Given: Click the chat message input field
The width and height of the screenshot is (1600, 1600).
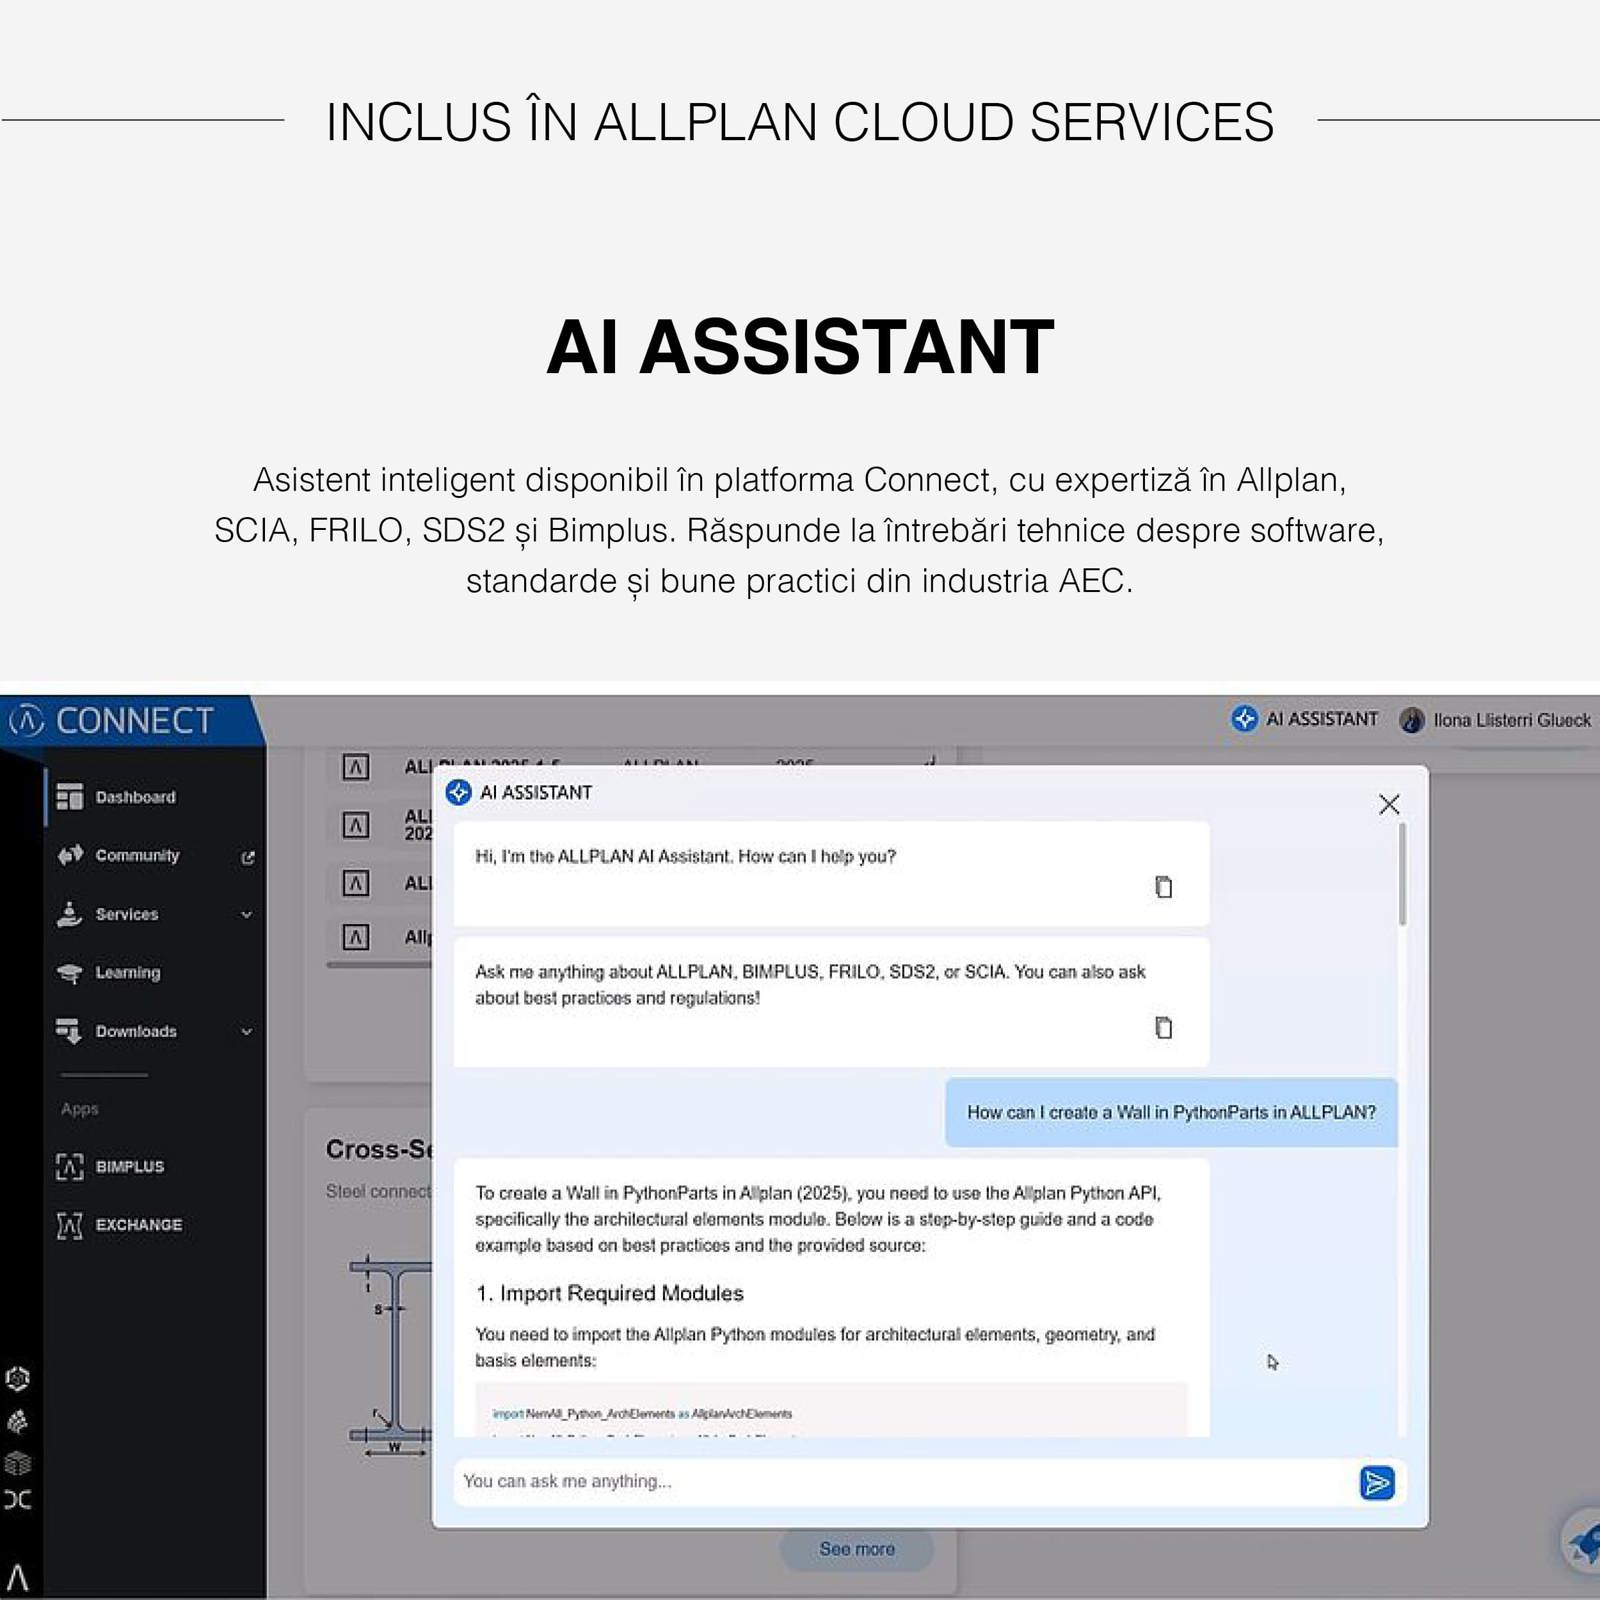Looking at the screenshot, I should click(905, 1482).
